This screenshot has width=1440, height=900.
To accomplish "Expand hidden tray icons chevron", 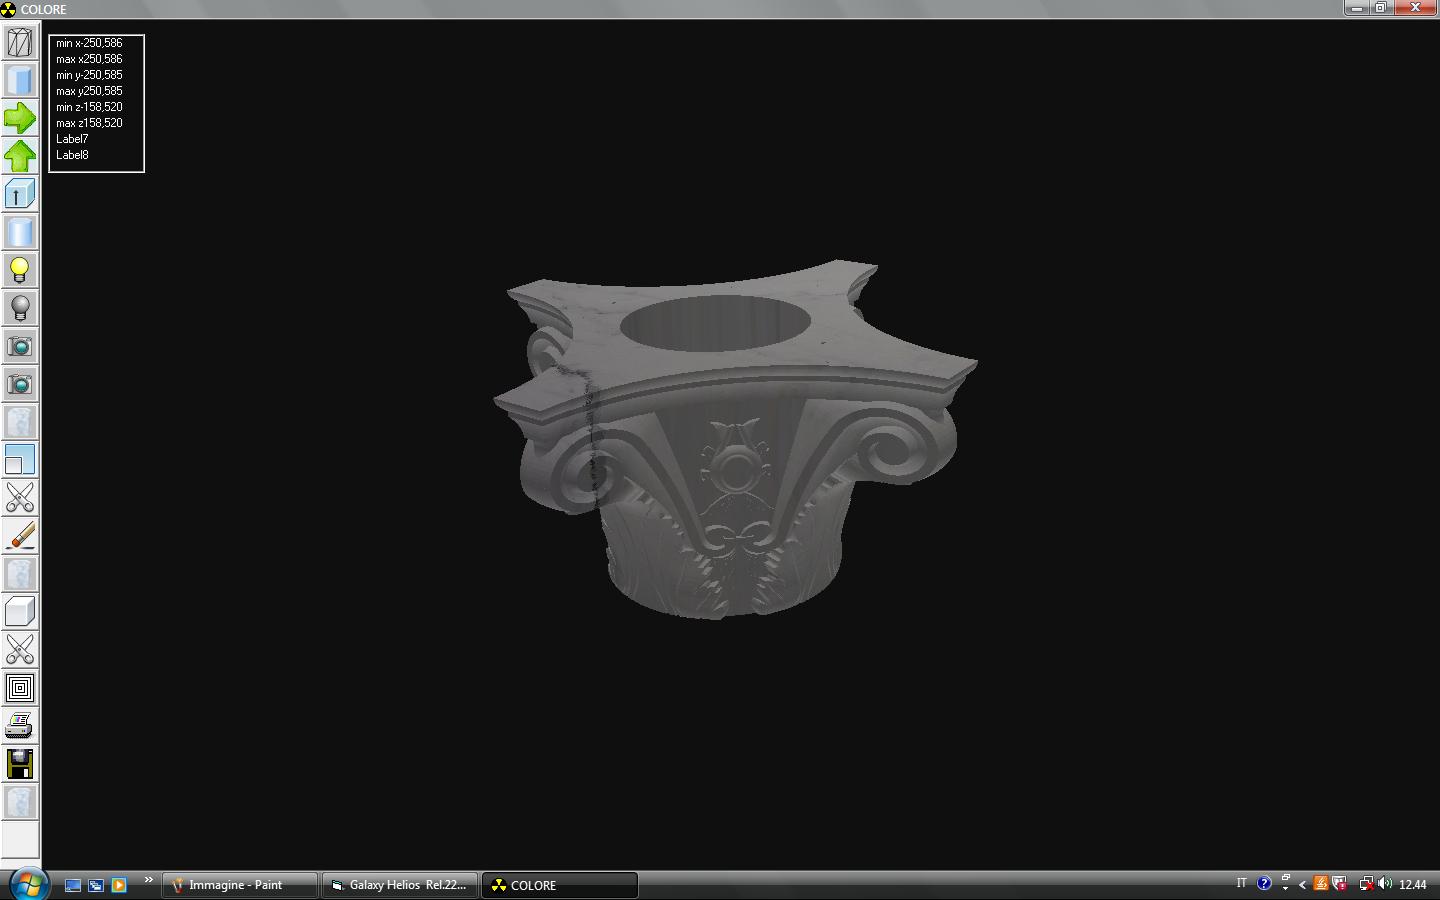I will [x=1302, y=885].
